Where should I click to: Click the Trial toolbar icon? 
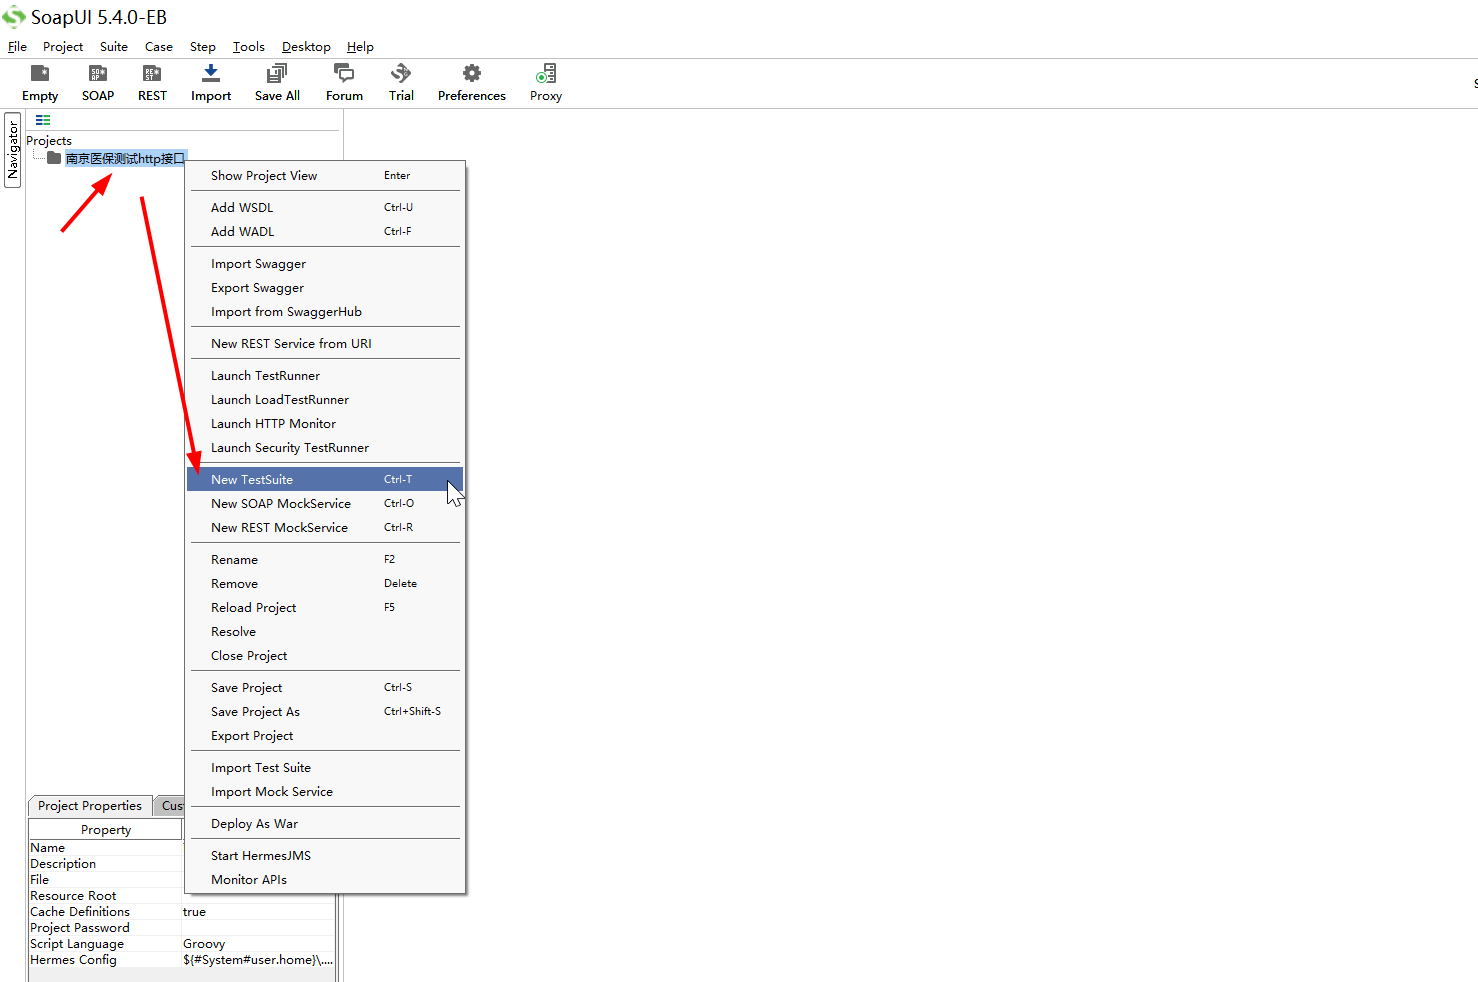(x=401, y=74)
